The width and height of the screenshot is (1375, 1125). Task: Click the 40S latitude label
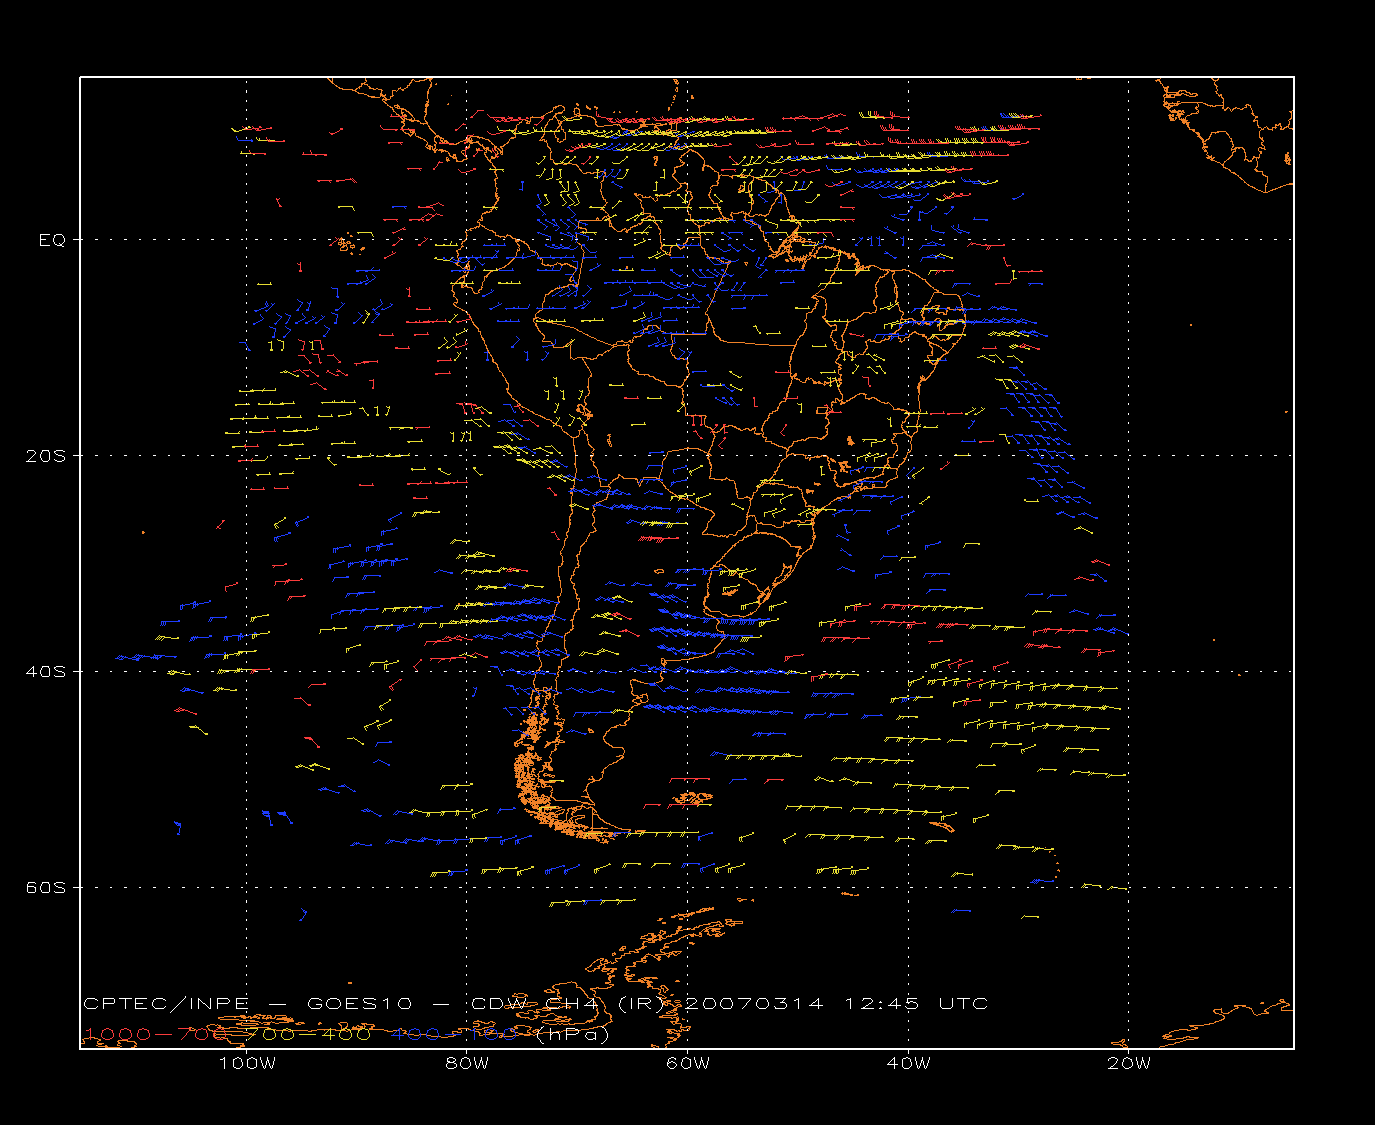point(46,672)
